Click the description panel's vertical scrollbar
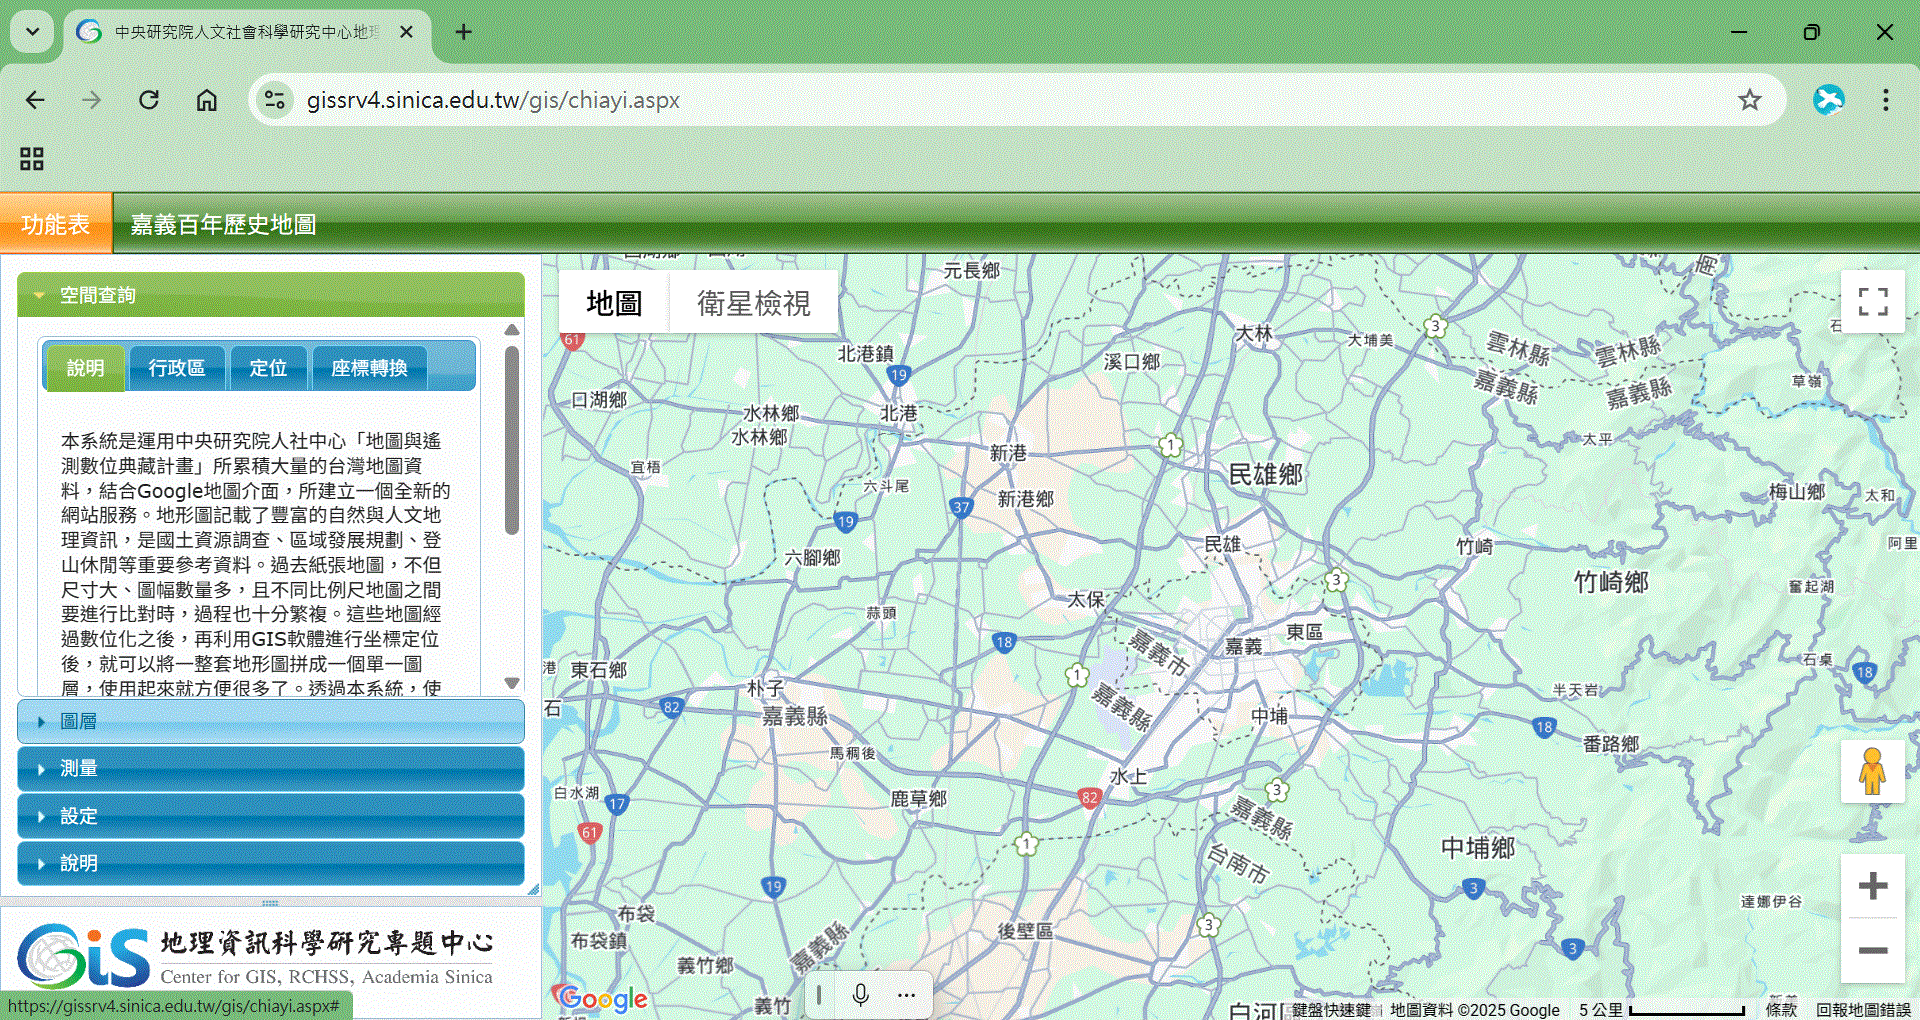This screenshot has width=1920, height=1020. tap(512, 440)
